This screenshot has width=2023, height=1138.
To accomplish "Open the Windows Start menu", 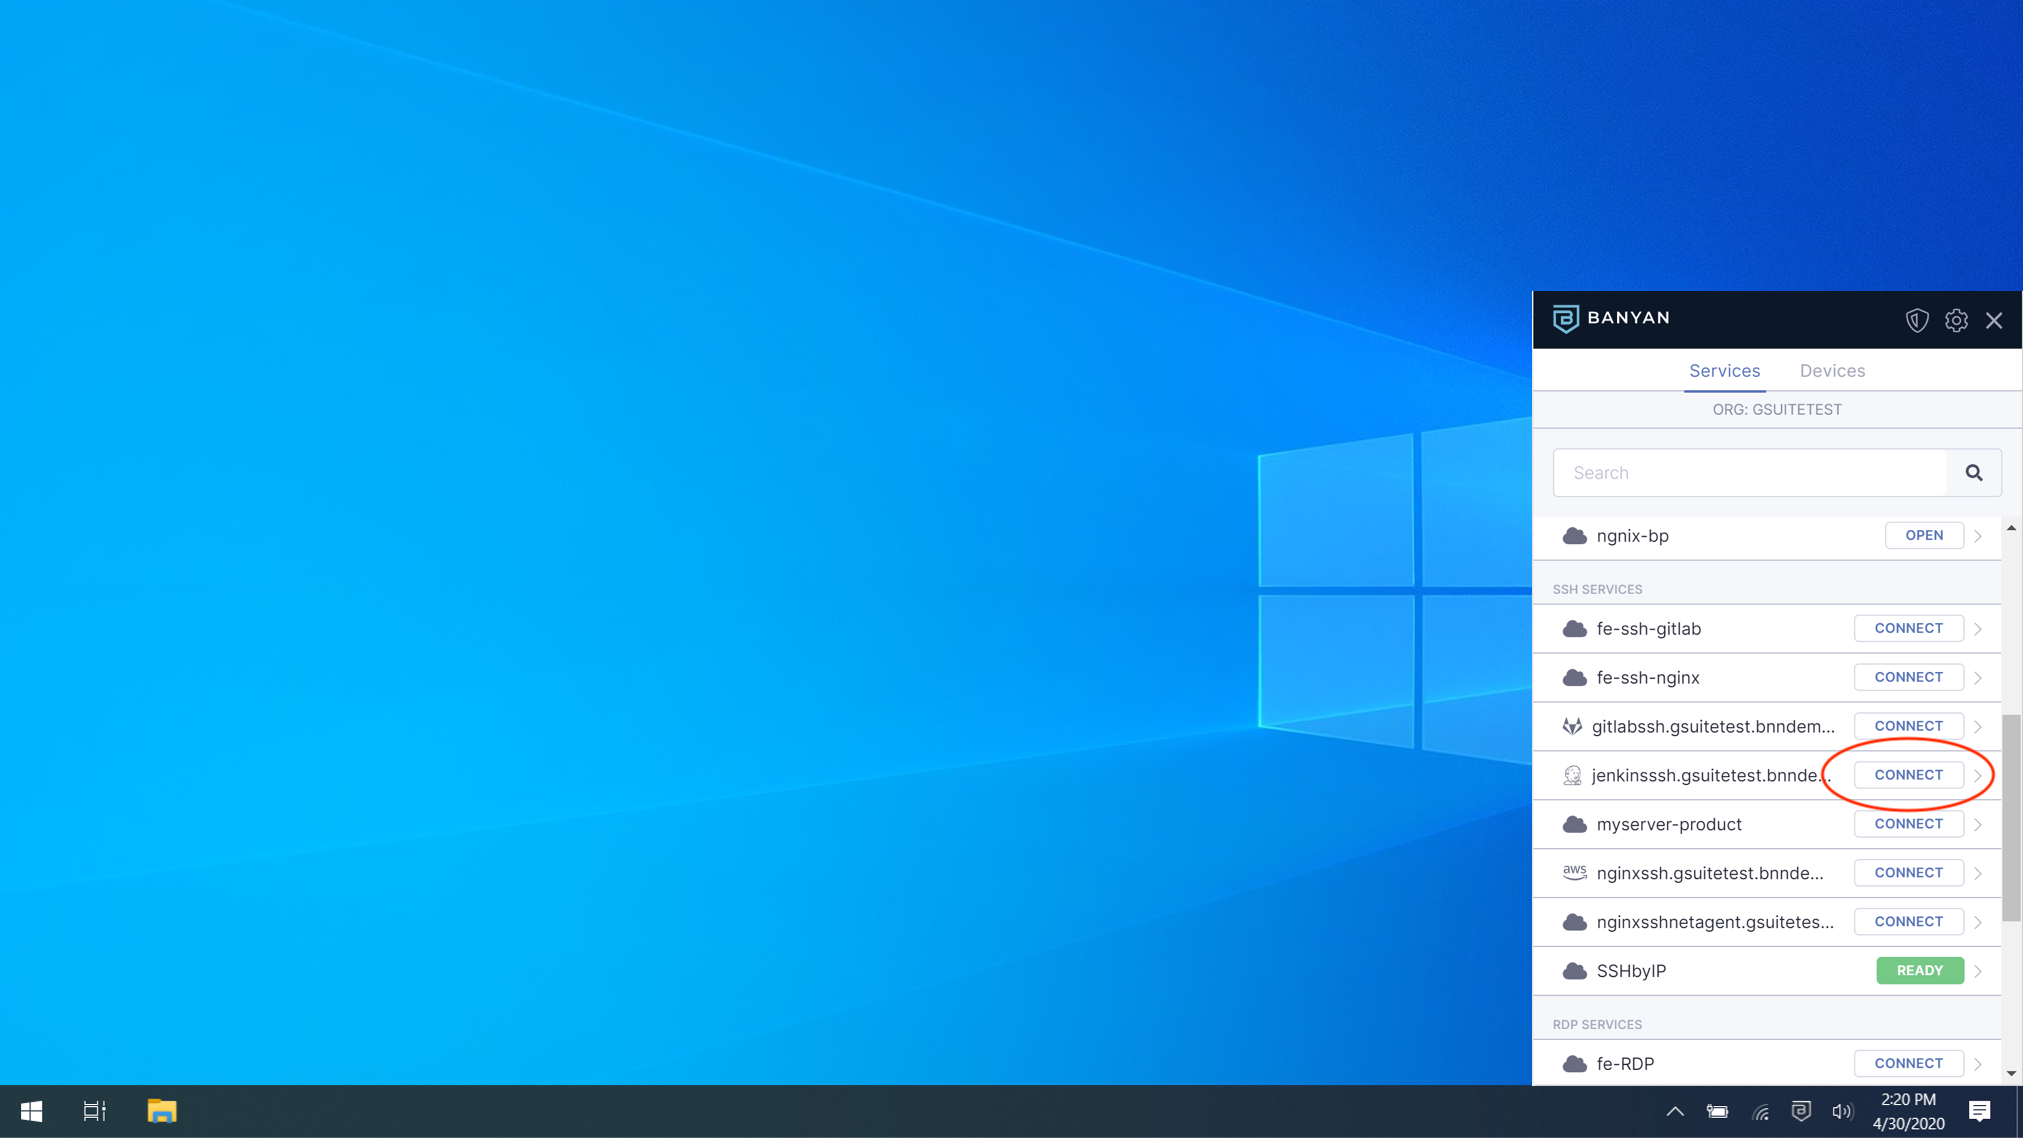I will [31, 1111].
